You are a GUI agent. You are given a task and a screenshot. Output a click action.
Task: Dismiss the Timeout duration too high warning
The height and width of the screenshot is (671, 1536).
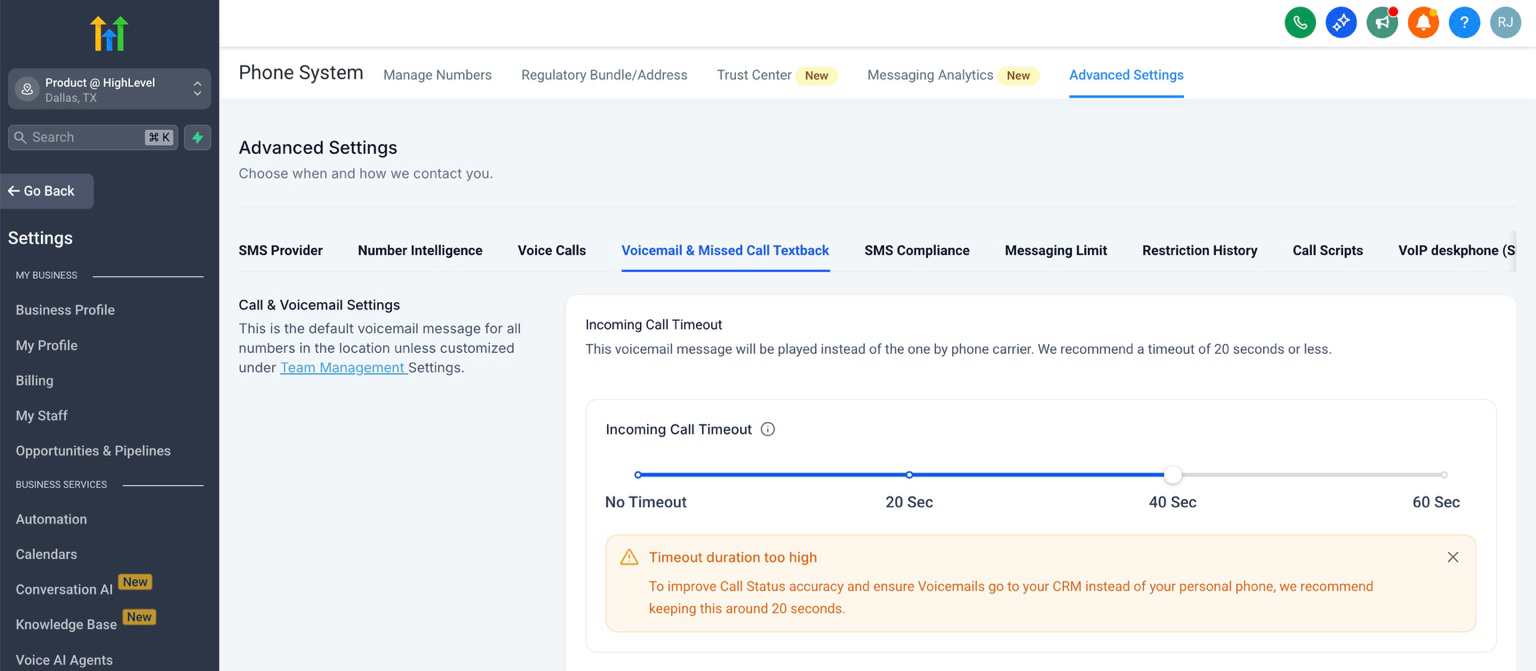click(1453, 557)
